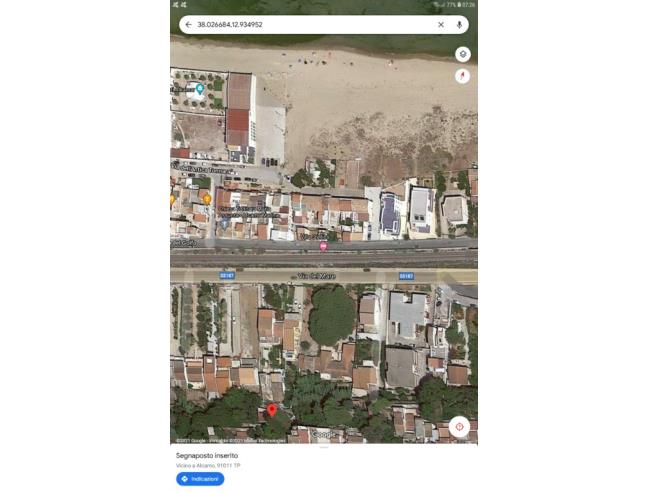Tap the back arrow in search bar

click(188, 25)
